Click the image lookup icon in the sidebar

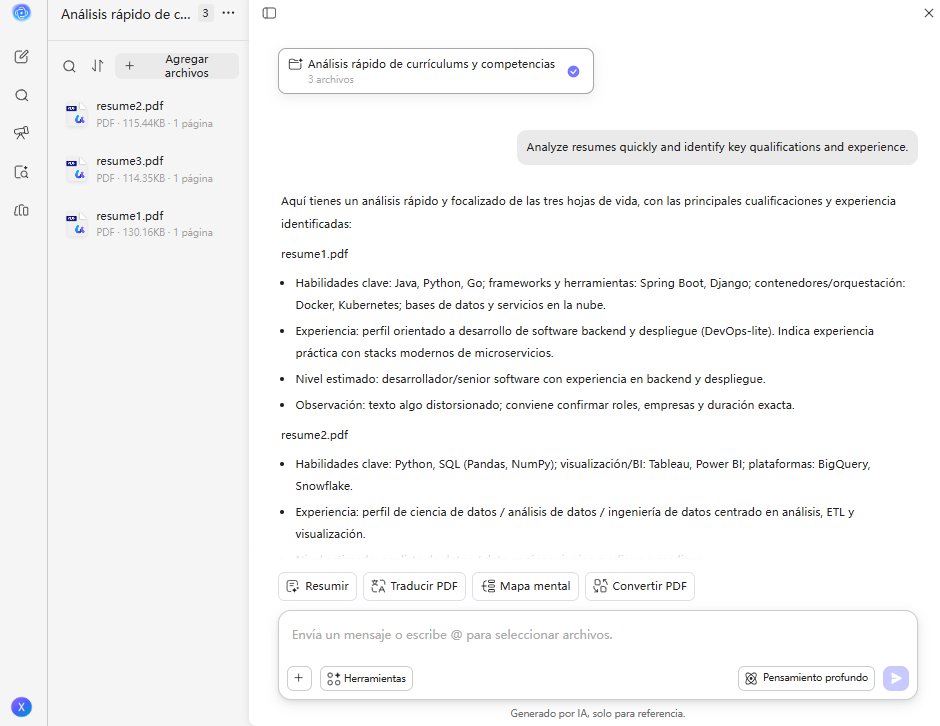point(21,172)
